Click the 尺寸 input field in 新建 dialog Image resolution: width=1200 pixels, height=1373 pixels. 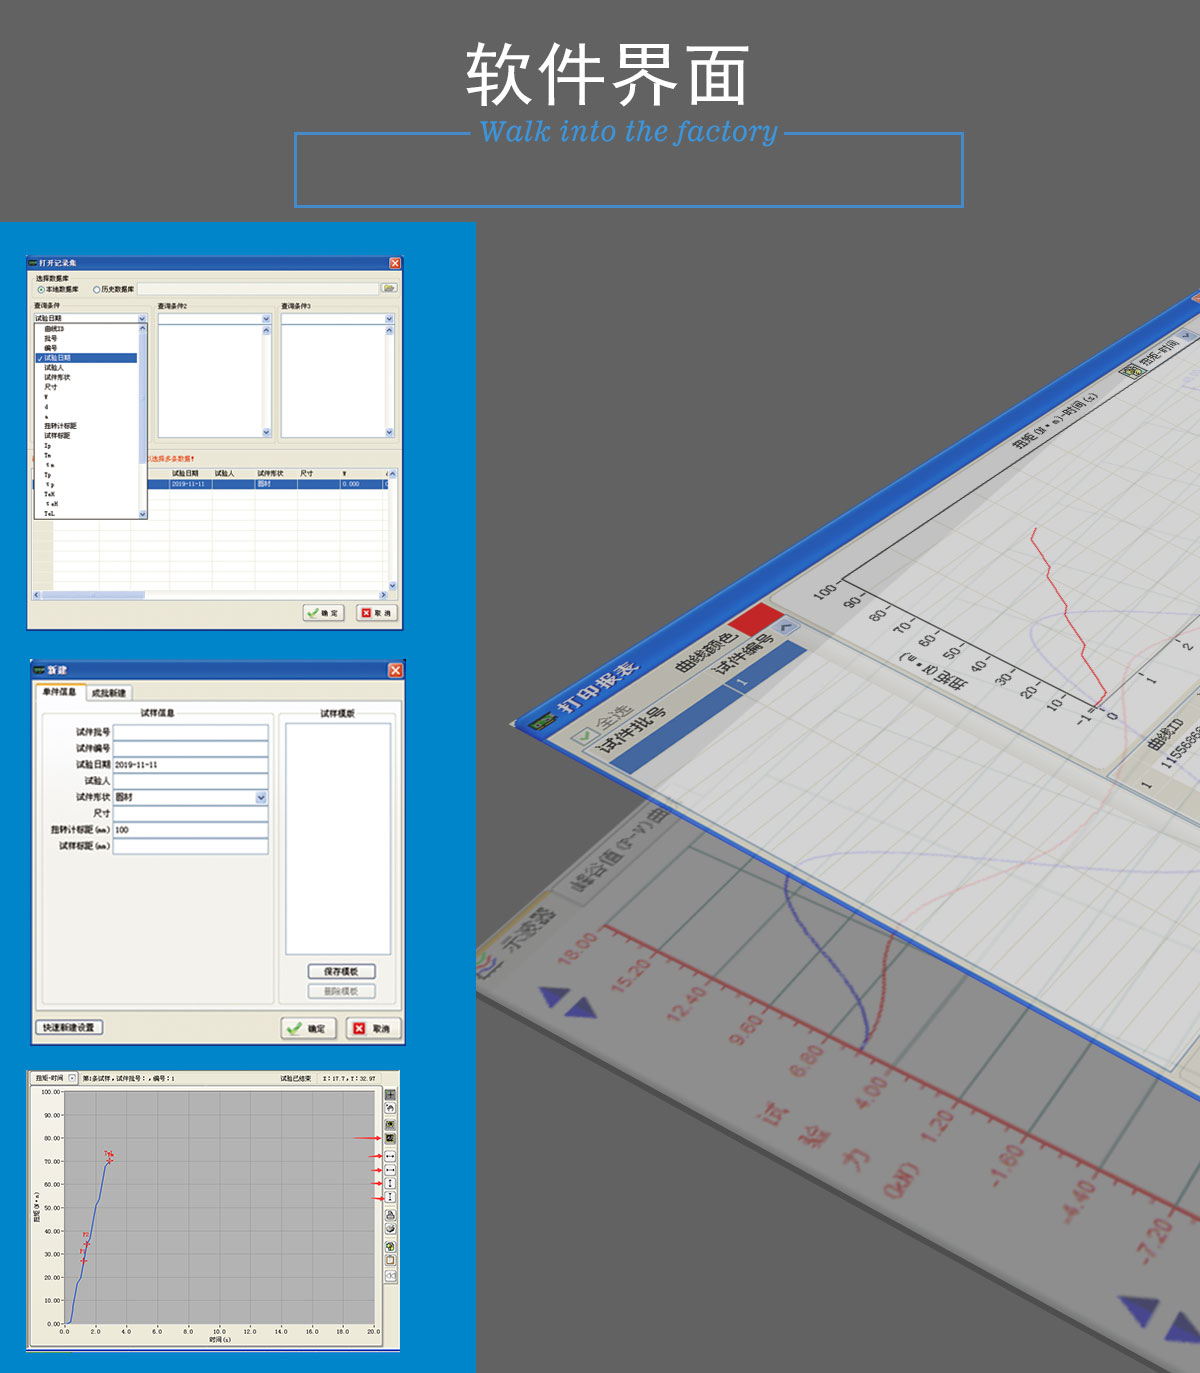(191, 813)
